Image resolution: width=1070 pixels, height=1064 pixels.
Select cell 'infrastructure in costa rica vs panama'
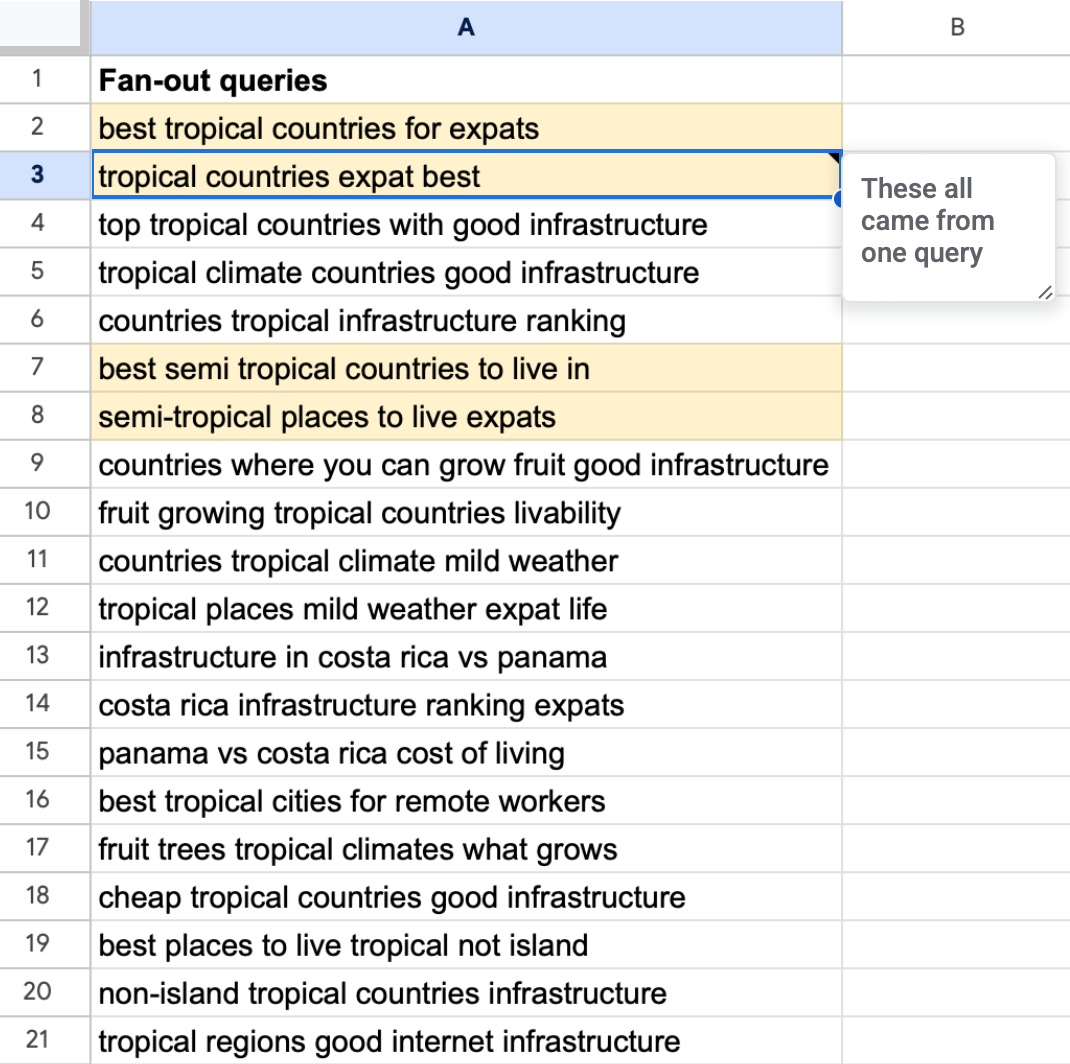tap(466, 657)
